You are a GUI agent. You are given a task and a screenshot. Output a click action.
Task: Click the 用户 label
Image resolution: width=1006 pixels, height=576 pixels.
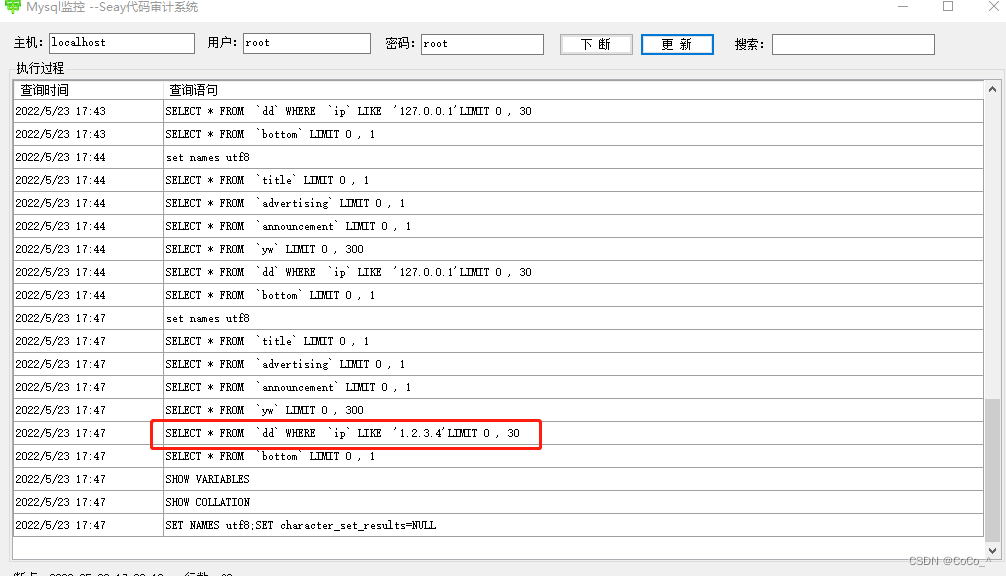point(222,42)
